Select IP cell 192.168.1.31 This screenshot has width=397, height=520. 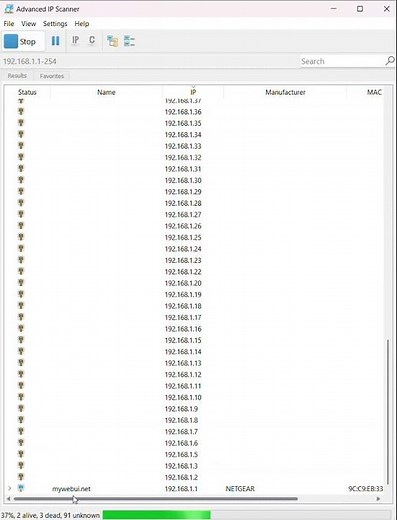pyautogui.click(x=183, y=169)
